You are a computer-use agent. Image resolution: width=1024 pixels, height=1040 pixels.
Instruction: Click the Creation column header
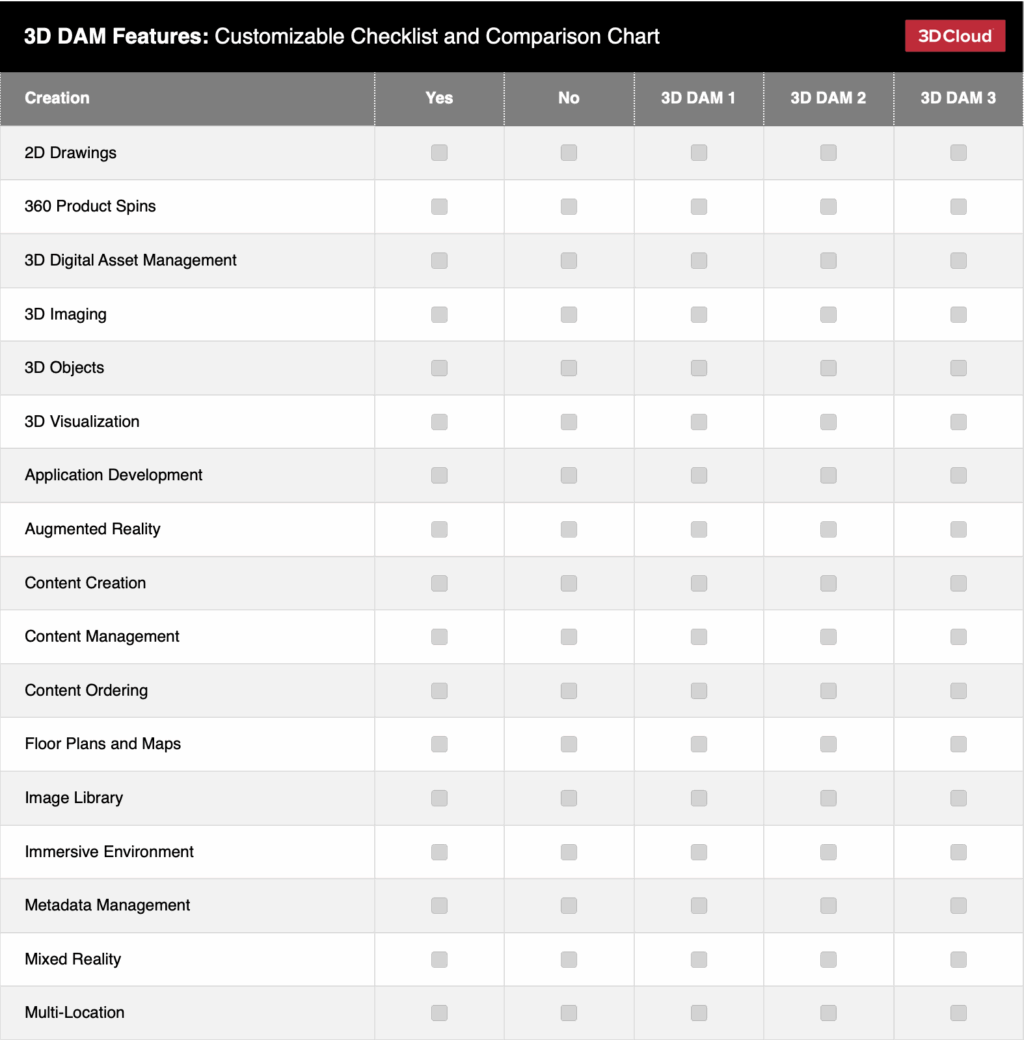pyautogui.click(x=57, y=98)
